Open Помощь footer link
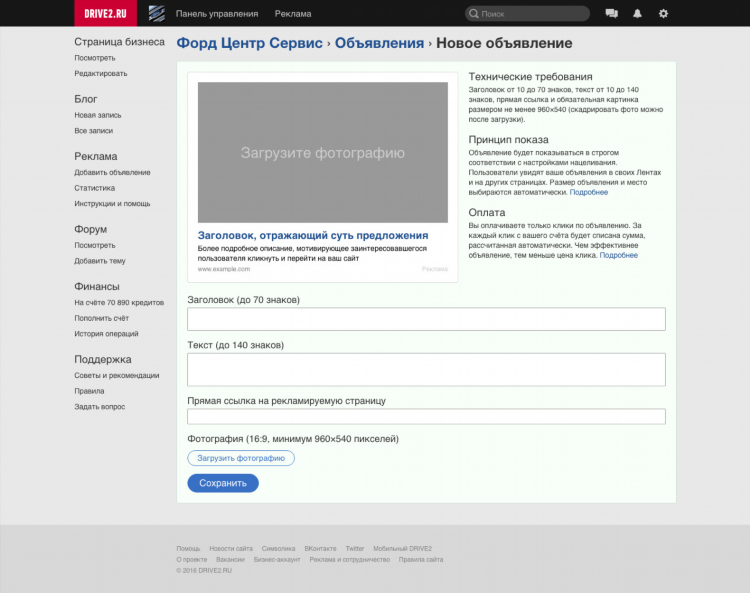750x593 pixels. pyautogui.click(x=188, y=549)
